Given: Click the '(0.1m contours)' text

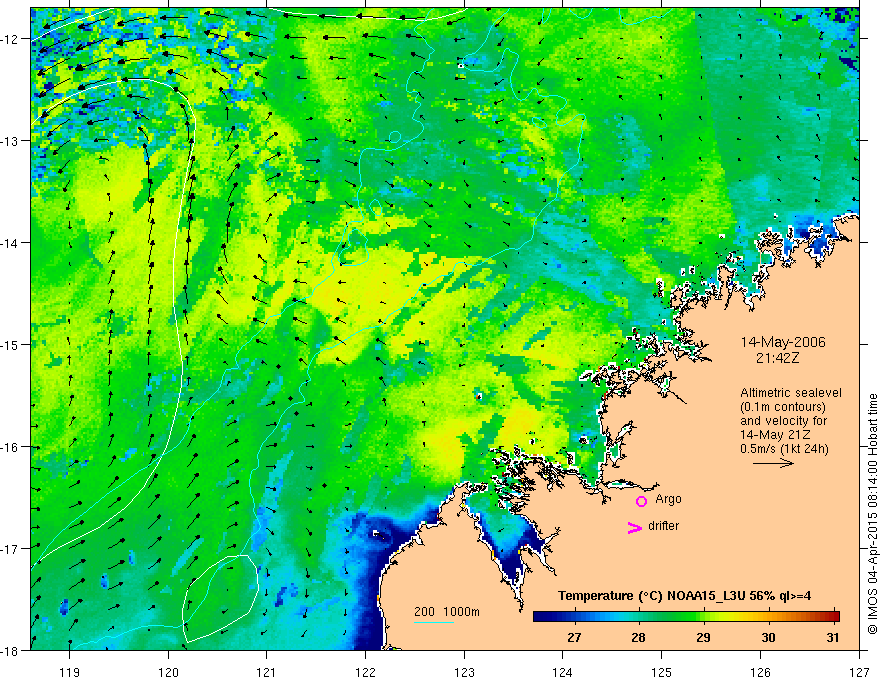Looking at the screenshot, I should pyautogui.click(x=783, y=407).
